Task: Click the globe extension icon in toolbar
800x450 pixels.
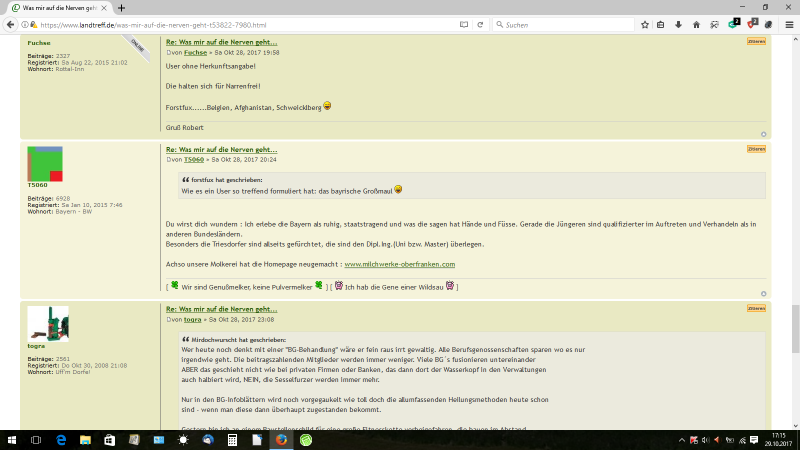Action: click(769, 24)
